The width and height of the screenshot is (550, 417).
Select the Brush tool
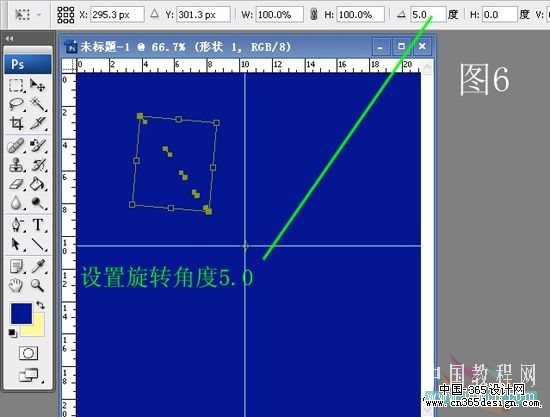coord(37,146)
